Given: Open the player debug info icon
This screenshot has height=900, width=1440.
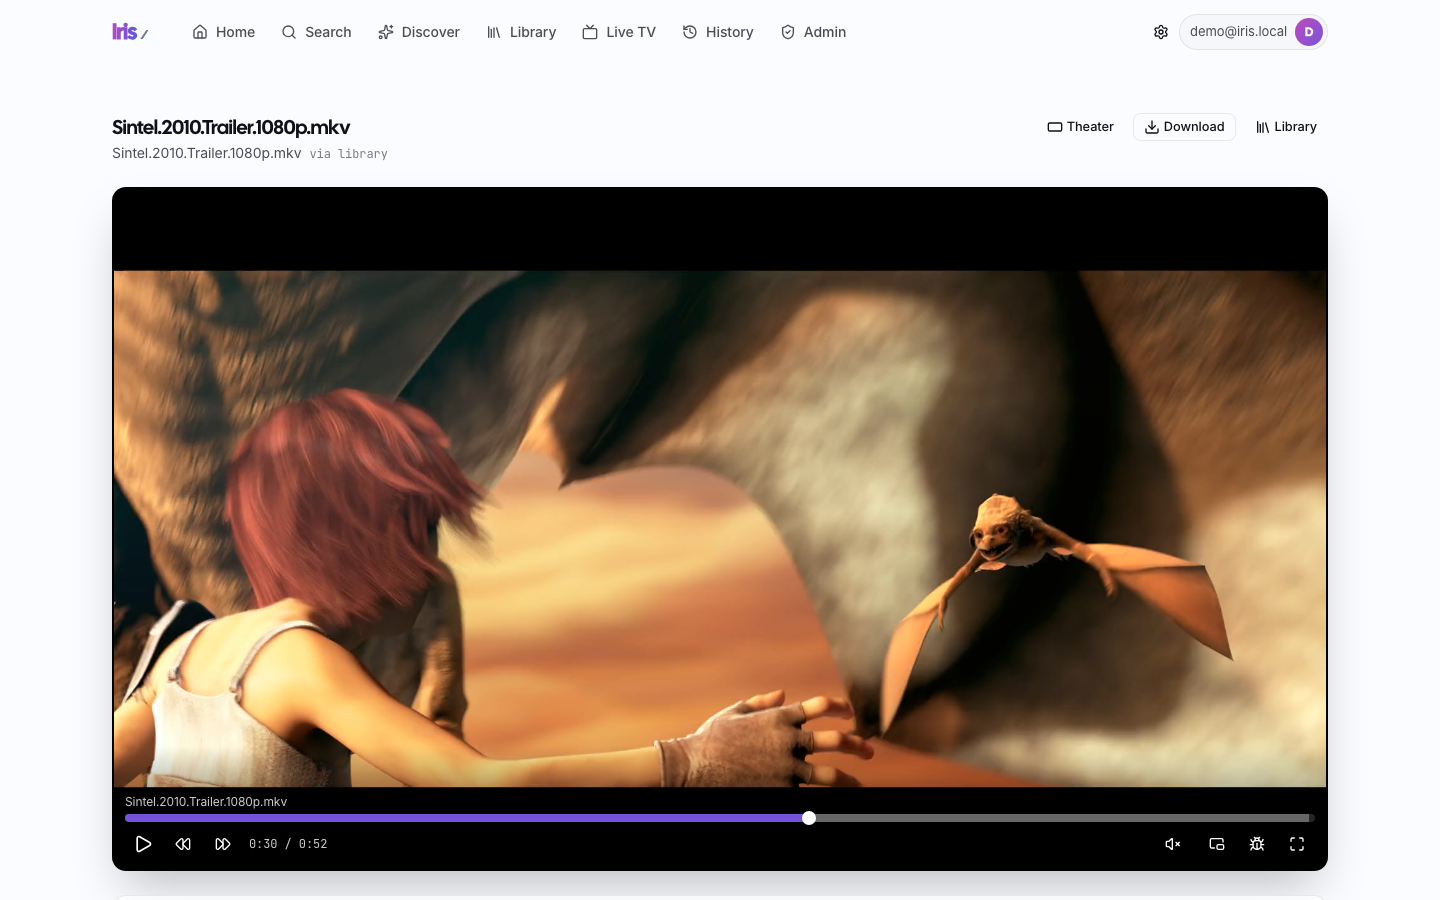Looking at the screenshot, I should pos(1257,844).
